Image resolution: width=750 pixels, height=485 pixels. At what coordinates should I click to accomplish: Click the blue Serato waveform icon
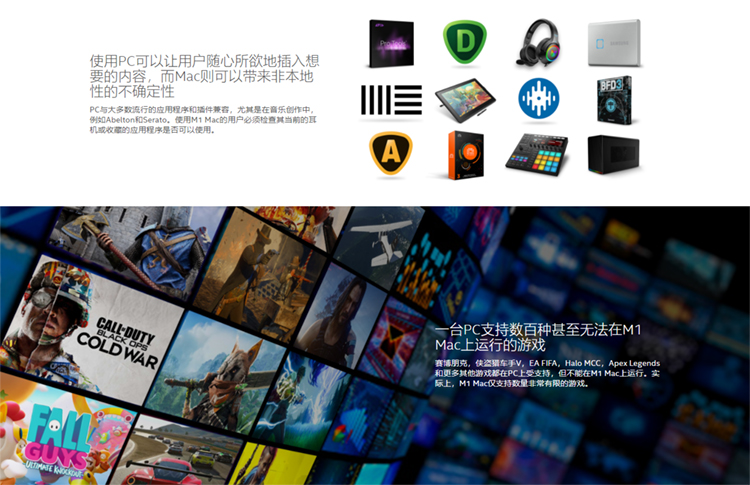(539, 99)
